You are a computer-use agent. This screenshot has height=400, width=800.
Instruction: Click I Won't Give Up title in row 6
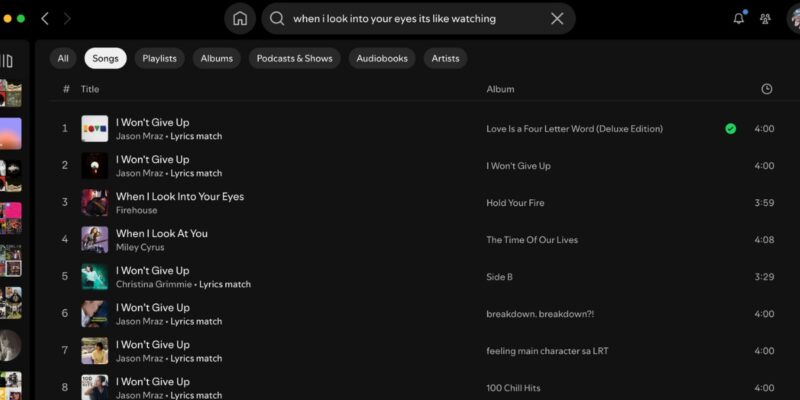(x=153, y=308)
